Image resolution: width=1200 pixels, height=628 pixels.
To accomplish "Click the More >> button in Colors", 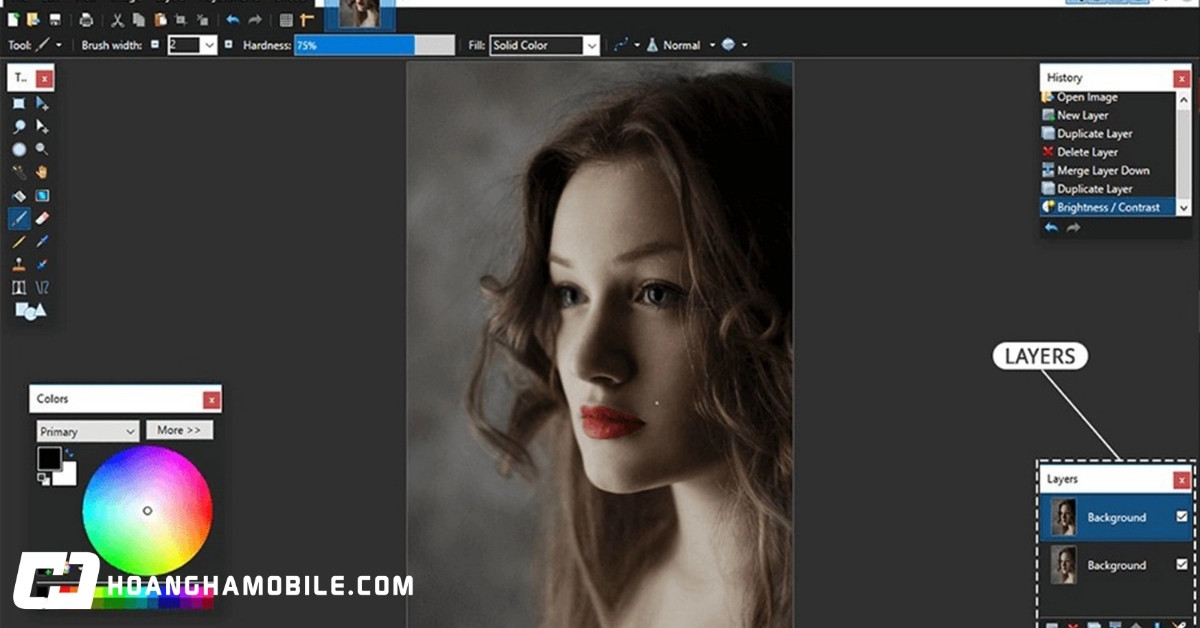I will coord(179,430).
